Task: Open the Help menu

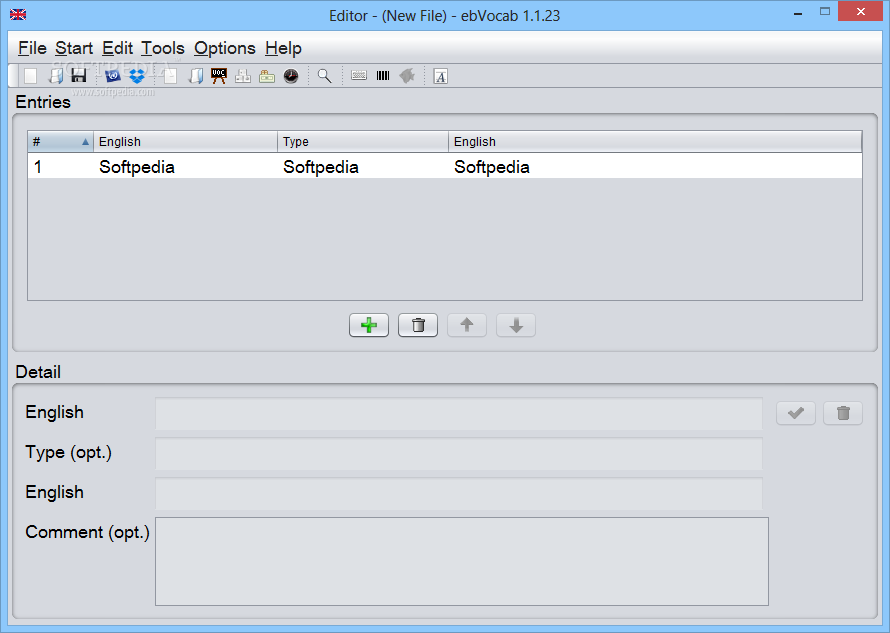Action: click(283, 48)
